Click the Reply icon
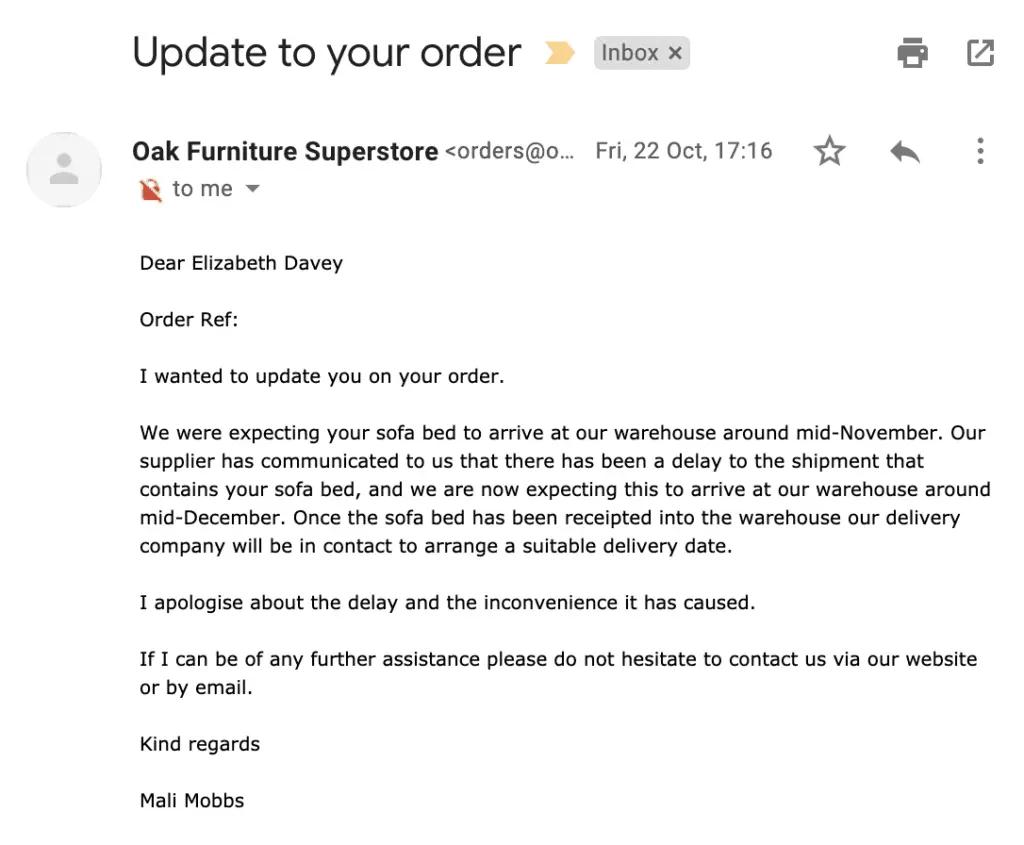Viewport: 1024px width, 845px height. (x=903, y=150)
